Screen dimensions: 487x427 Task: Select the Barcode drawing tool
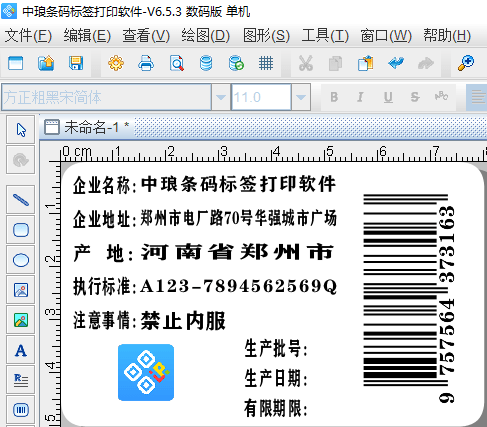pyautogui.click(x=21, y=410)
